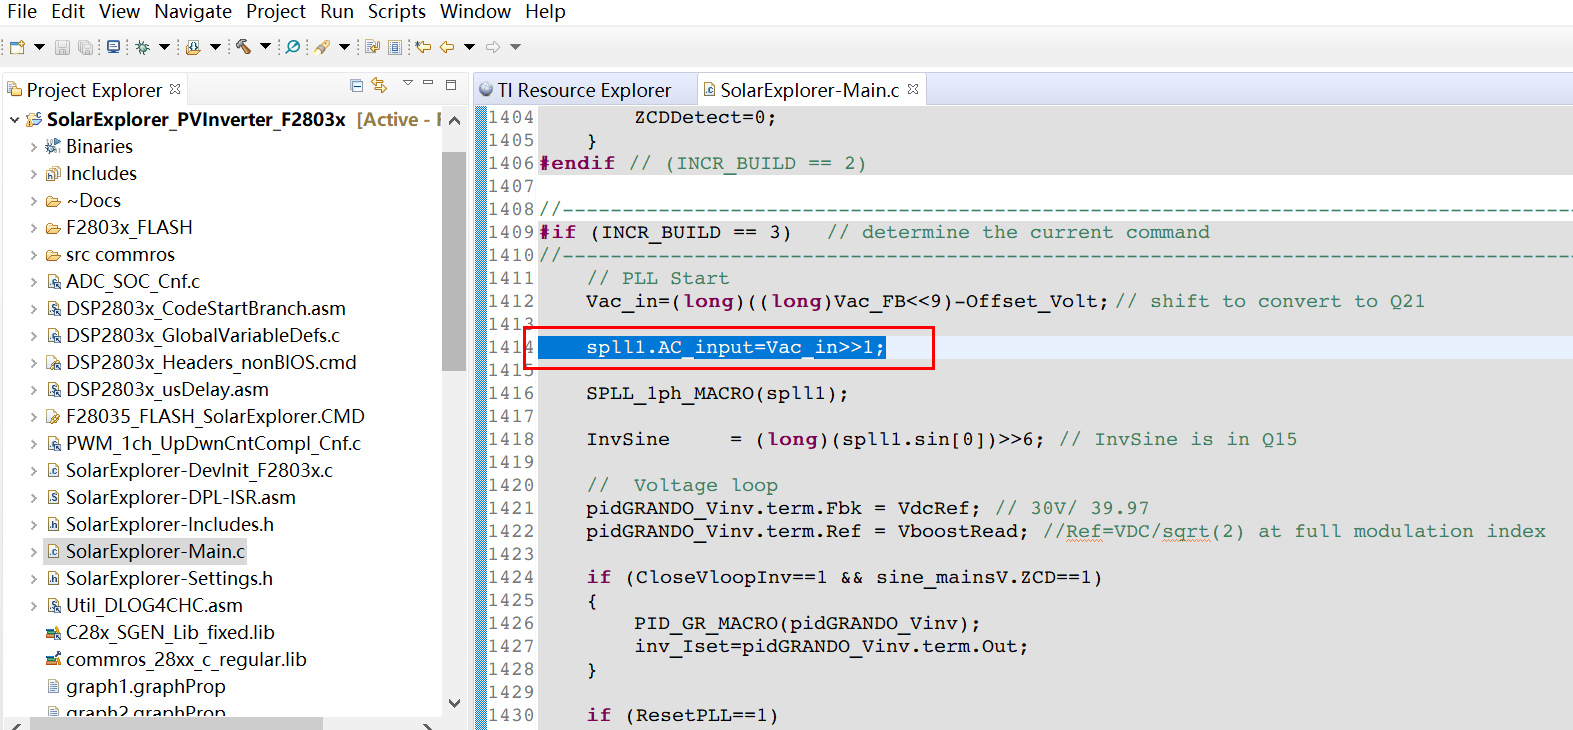Expand the SolarExplorer-Main.c tree node
Image resolution: width=1573 pixels, height=730 pixels.
[x=34, y=552]
